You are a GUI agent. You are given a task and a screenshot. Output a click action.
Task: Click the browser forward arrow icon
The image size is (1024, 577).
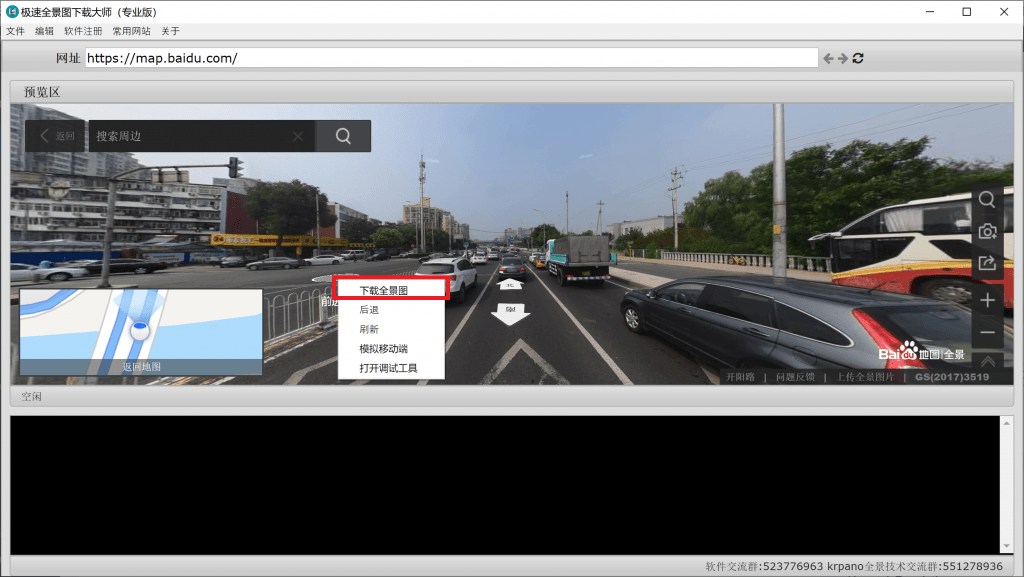tap(843, 59)
